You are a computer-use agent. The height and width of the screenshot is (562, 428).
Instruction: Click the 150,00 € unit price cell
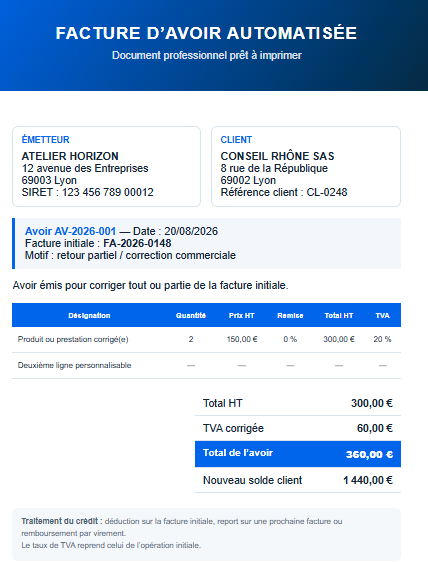click(x=242, y=339)
